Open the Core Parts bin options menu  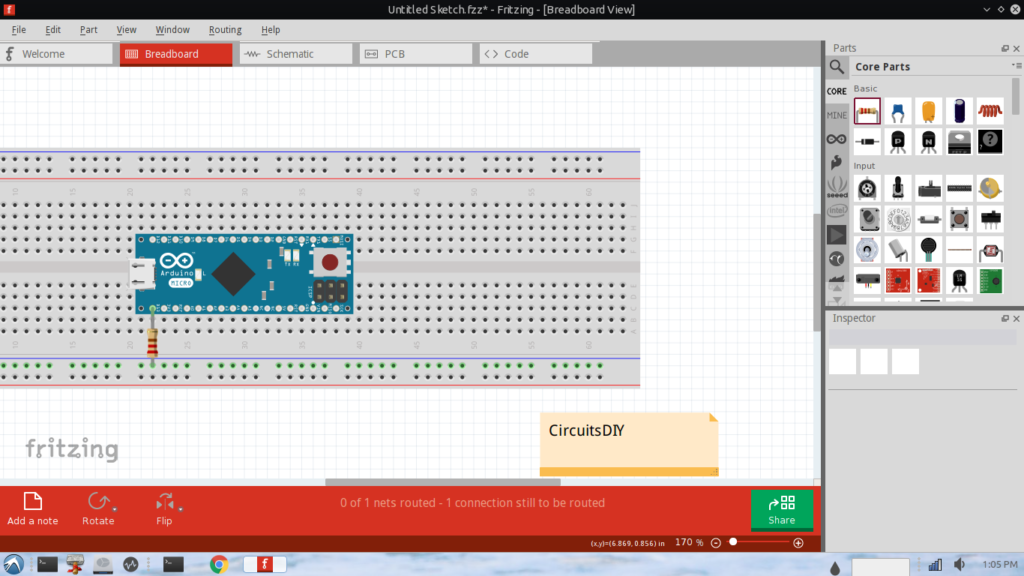[x=1016, y=66]
